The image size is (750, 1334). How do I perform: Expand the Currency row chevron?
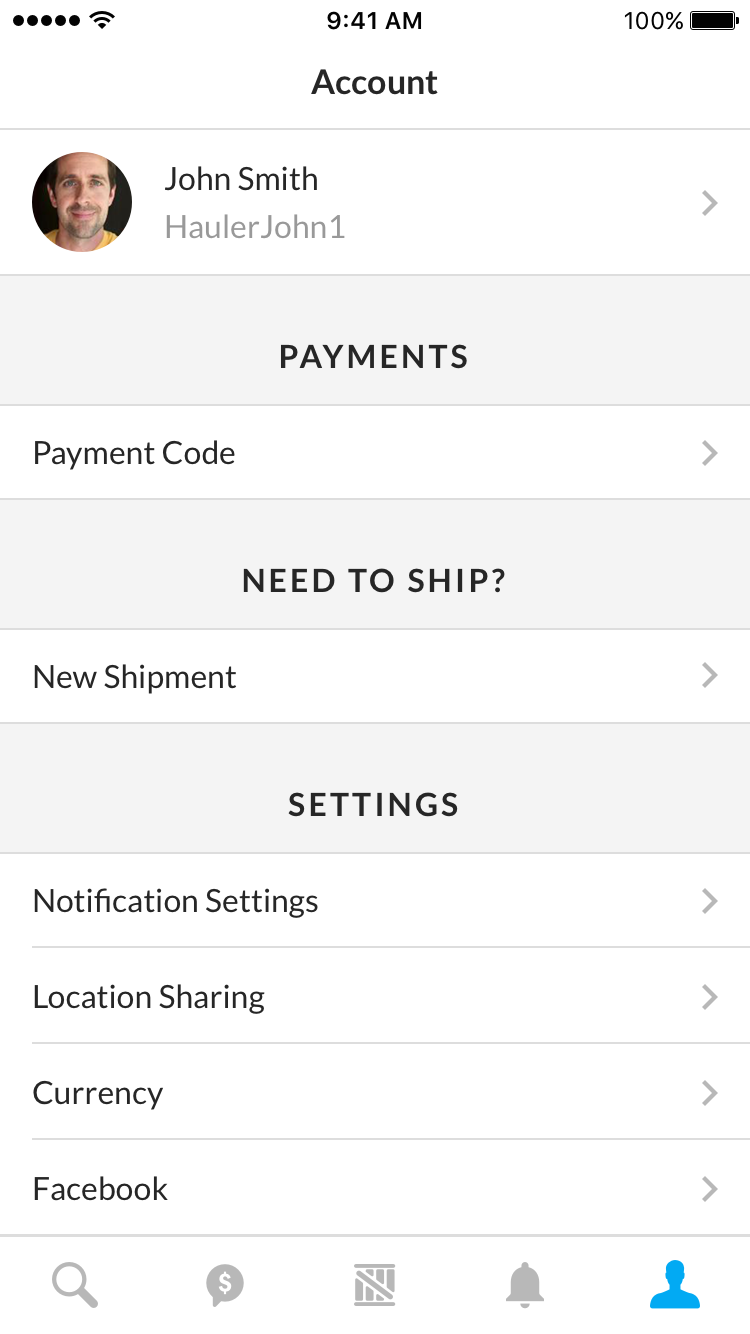pos(710,1093)
